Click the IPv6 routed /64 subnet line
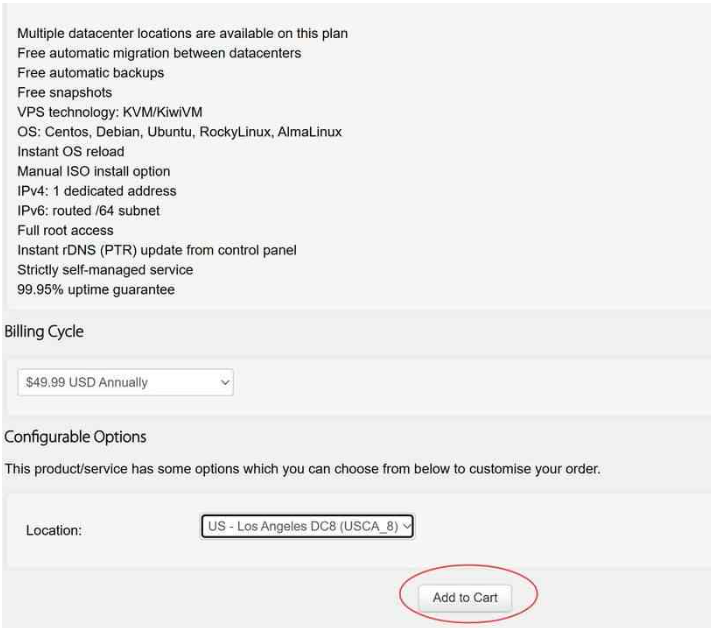This screenshot has width=711, height=628. (89, 211)
